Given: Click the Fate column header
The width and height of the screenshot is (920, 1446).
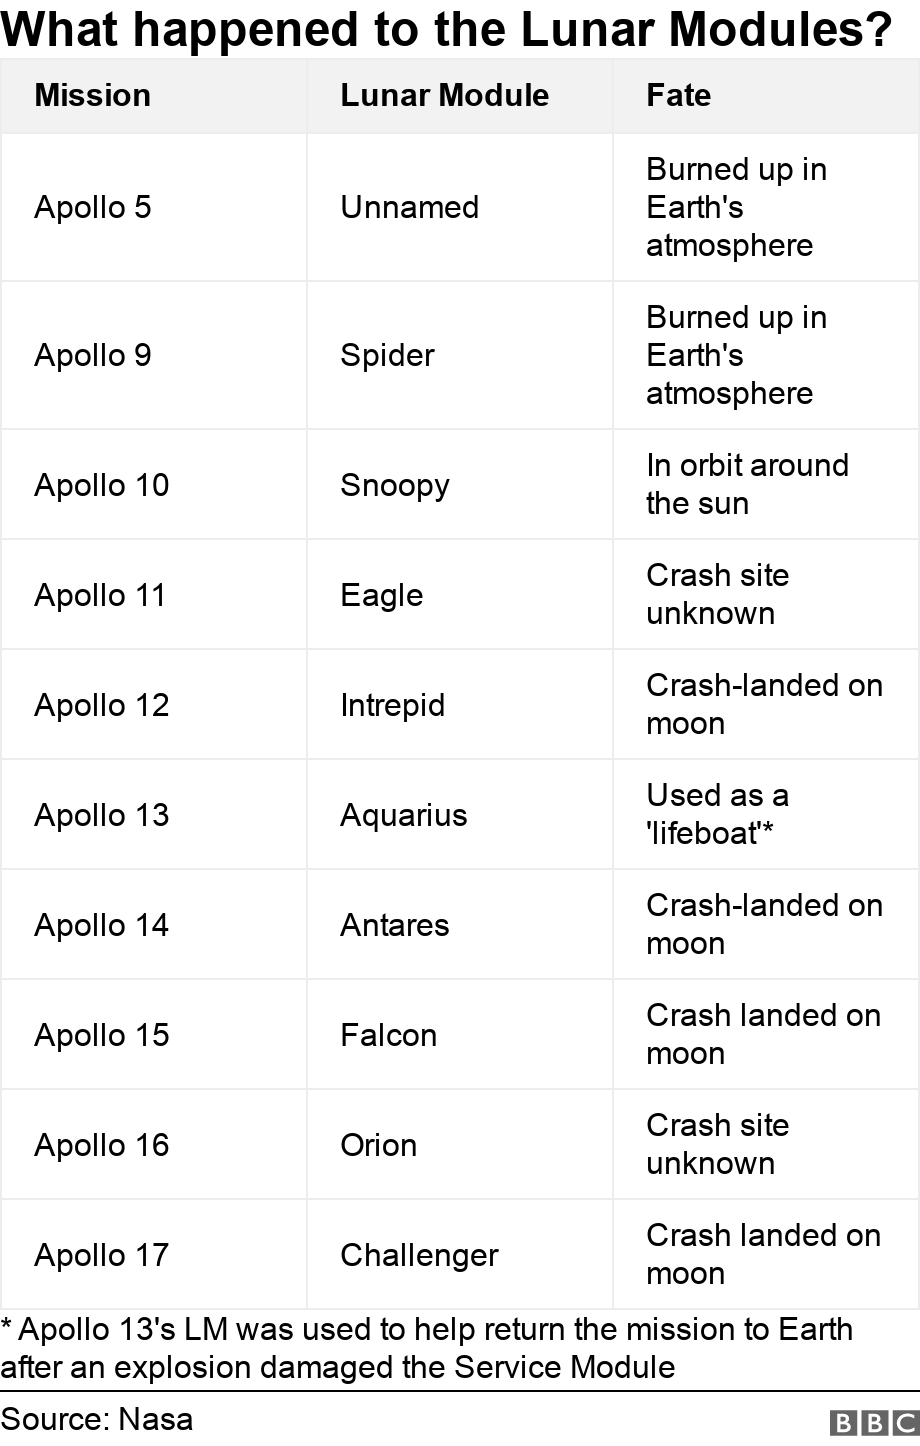Looking at the screenshot, I should (678, 95).
